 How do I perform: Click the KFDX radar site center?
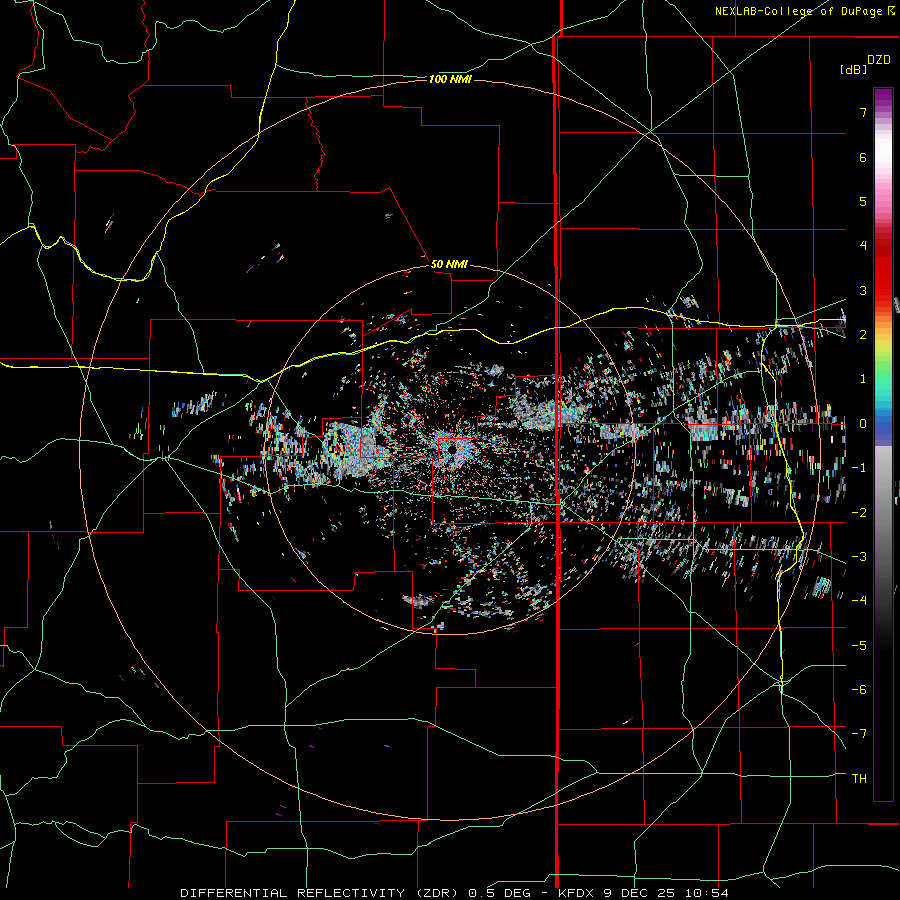[x=452, y=449]
